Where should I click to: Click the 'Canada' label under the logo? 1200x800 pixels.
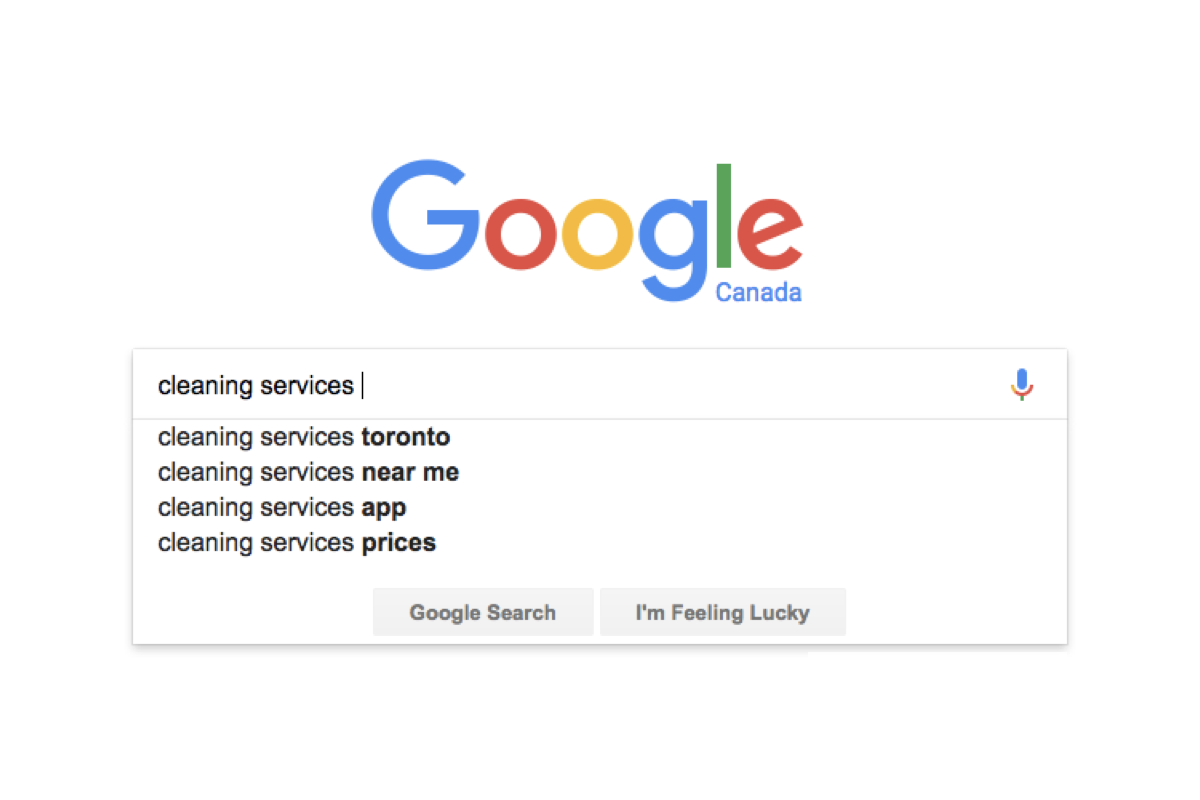(758, 293)
